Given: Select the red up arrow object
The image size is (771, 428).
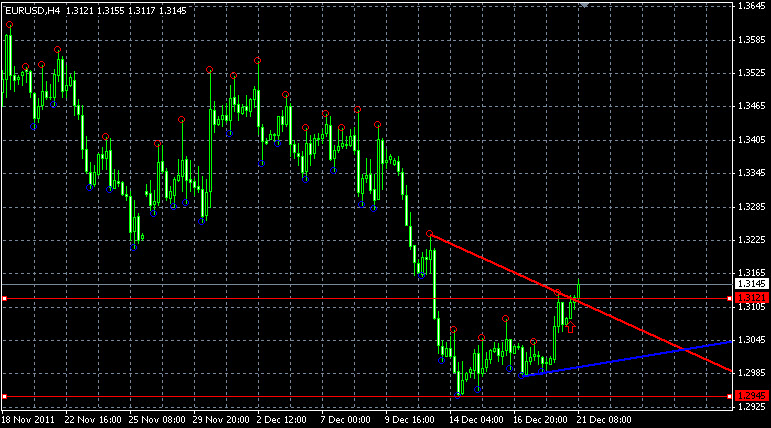Looking at the screenshot, I should (x=570, y=327).
